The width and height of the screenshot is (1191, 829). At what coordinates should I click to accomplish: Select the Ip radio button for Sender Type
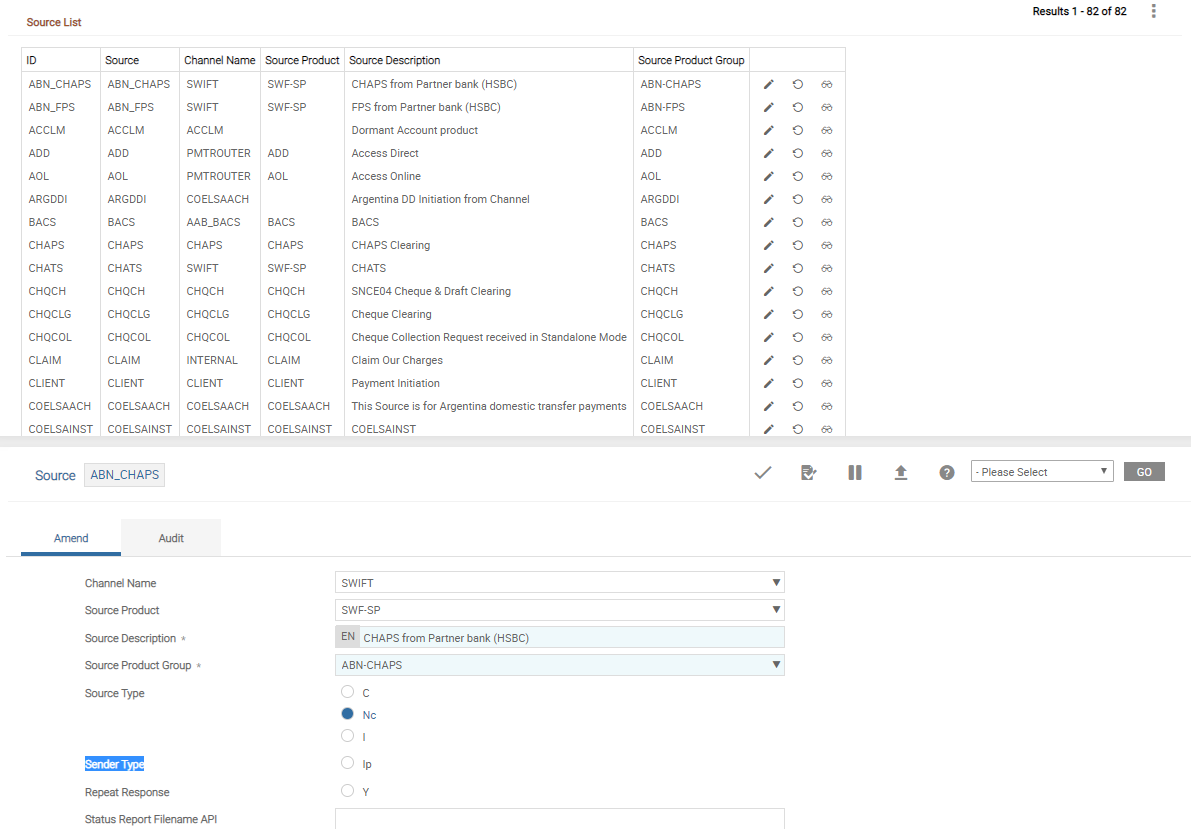click(348, 763)
